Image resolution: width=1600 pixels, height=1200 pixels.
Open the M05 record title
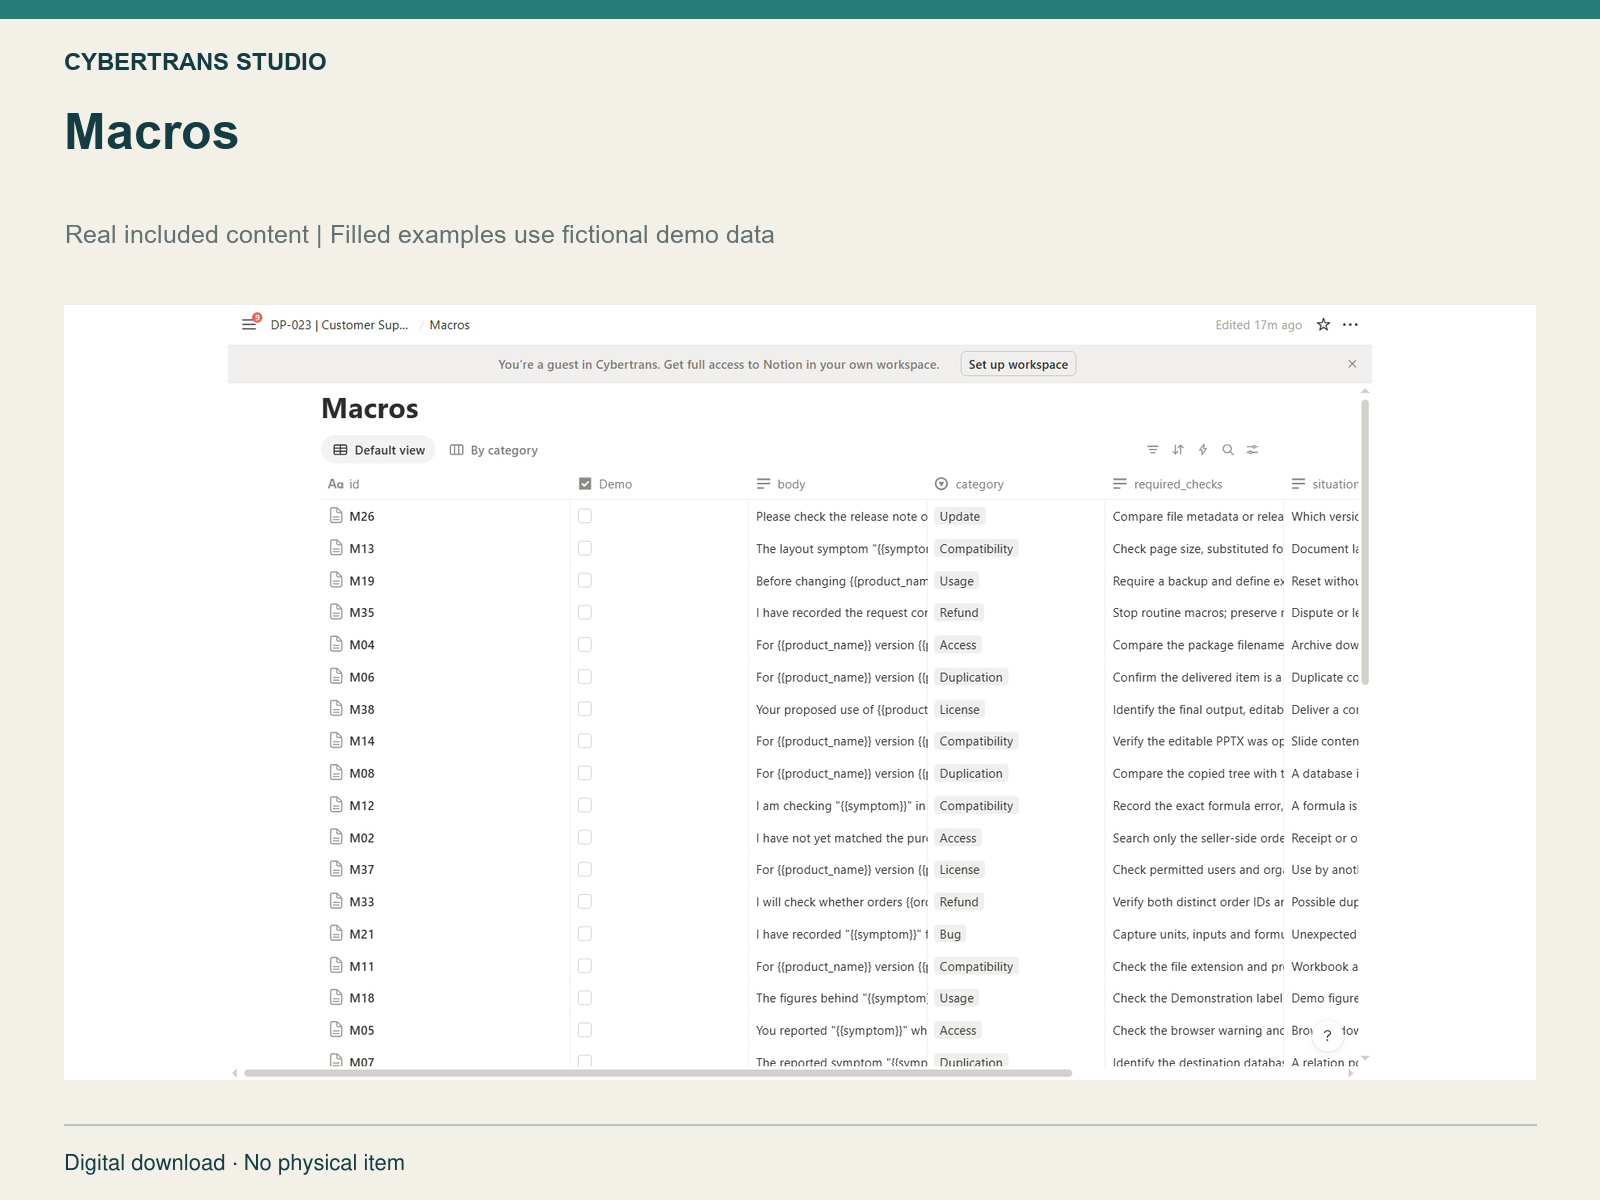pyautogui.click(x=362, y=1030)
